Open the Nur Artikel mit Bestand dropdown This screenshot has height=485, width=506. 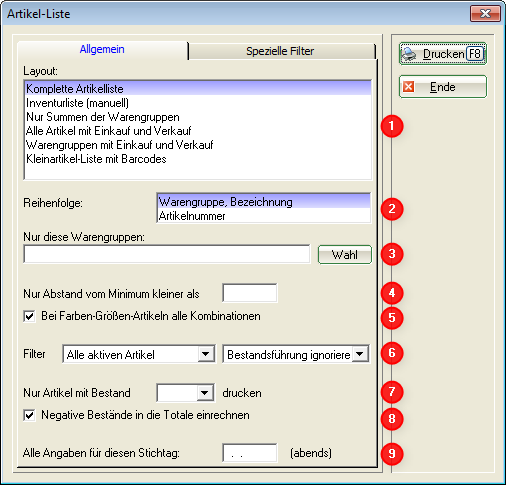point(205,393)
